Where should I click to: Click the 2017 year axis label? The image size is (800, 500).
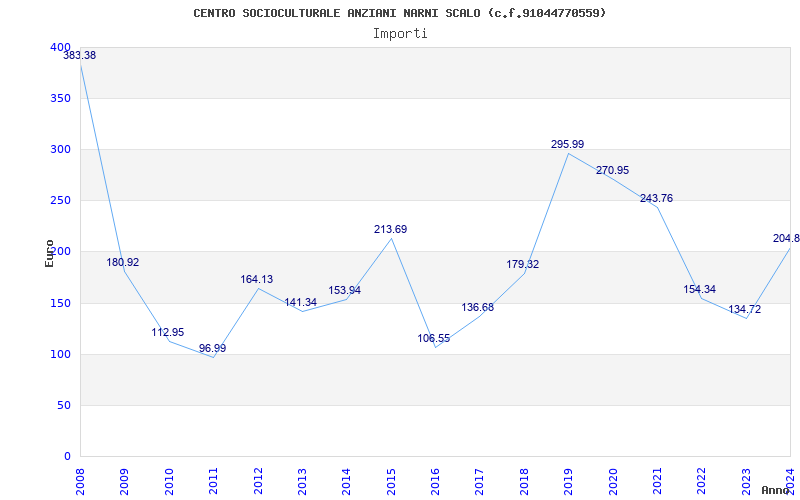point(480,481)
